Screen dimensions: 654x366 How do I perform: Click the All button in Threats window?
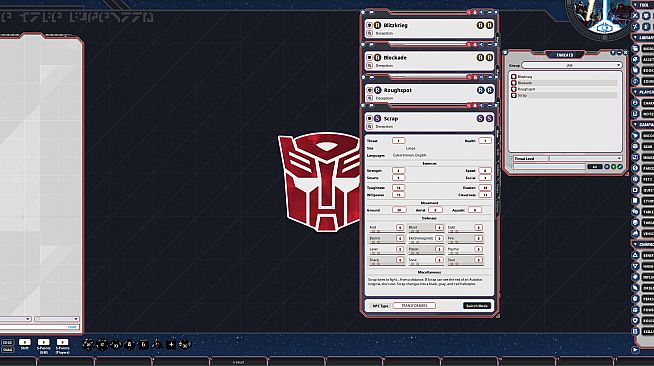point(595,167)
